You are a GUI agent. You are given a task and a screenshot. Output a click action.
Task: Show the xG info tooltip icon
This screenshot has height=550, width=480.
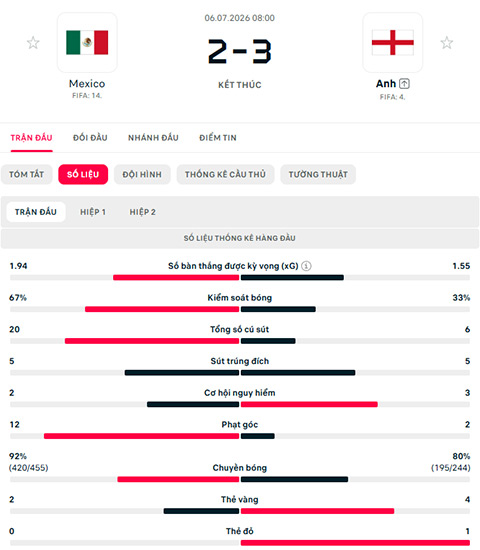[306, 266]
